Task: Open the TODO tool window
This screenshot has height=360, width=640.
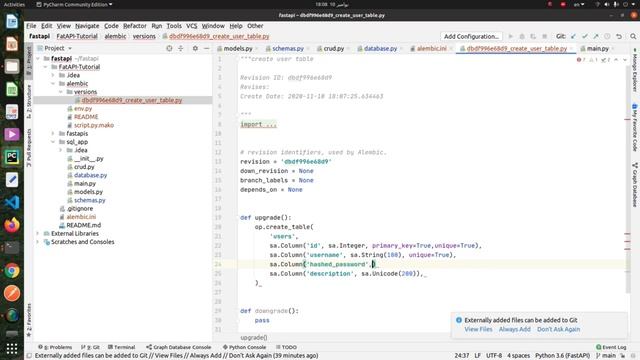Action: (286, 347)
